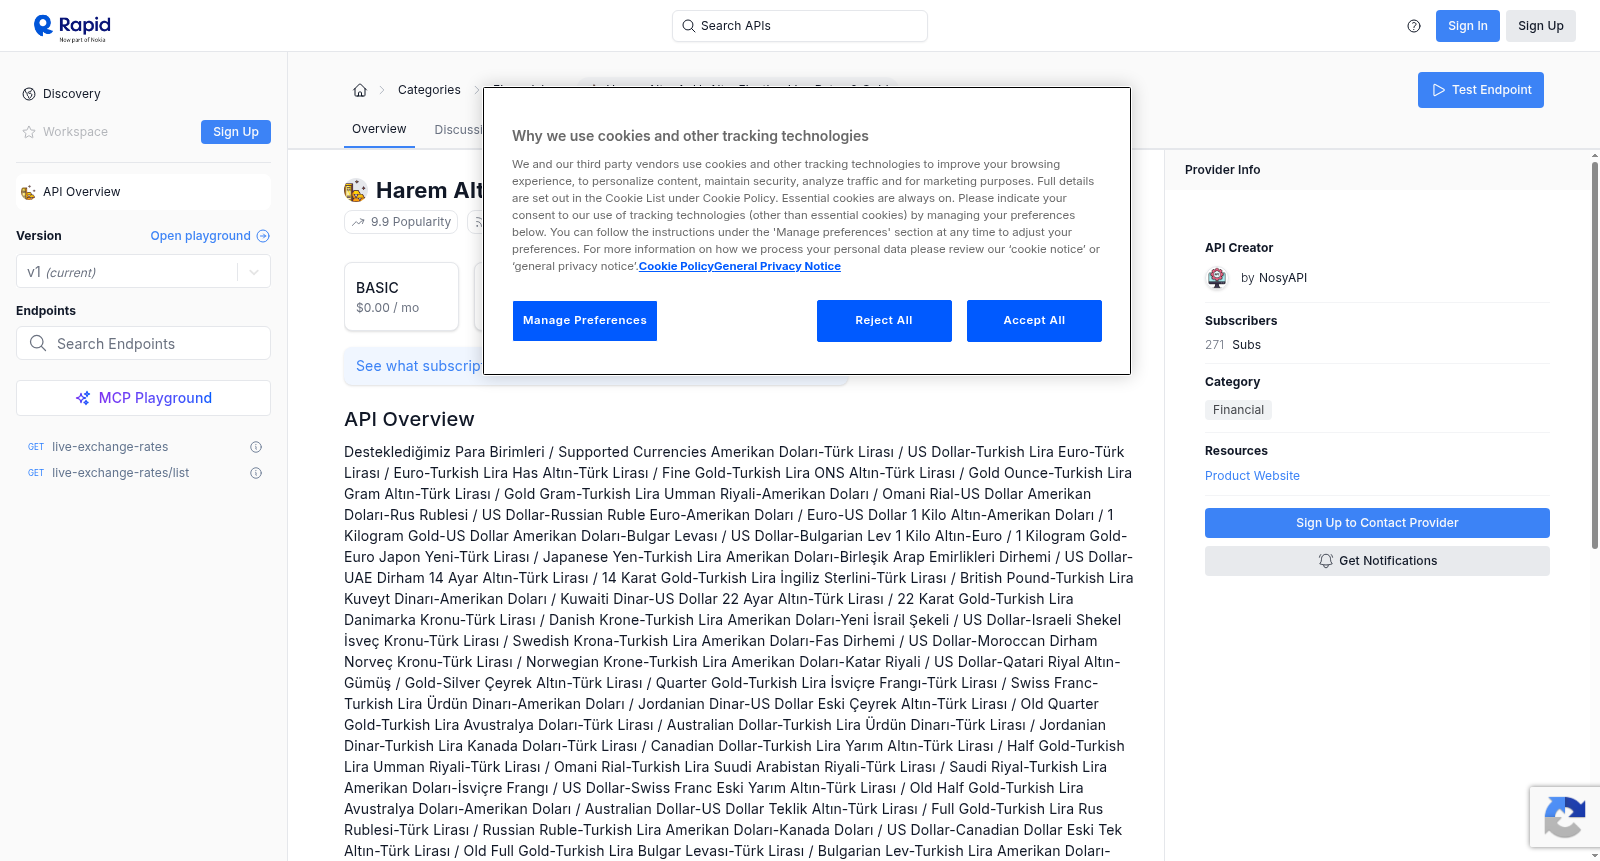Click the magnifier icon in Search APIs

[688, 26]
